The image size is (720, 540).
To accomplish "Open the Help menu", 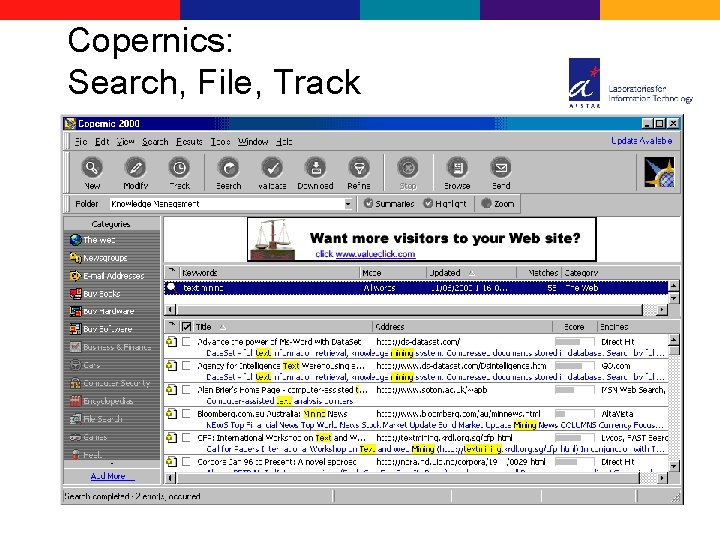I will [x=284, y=141].
